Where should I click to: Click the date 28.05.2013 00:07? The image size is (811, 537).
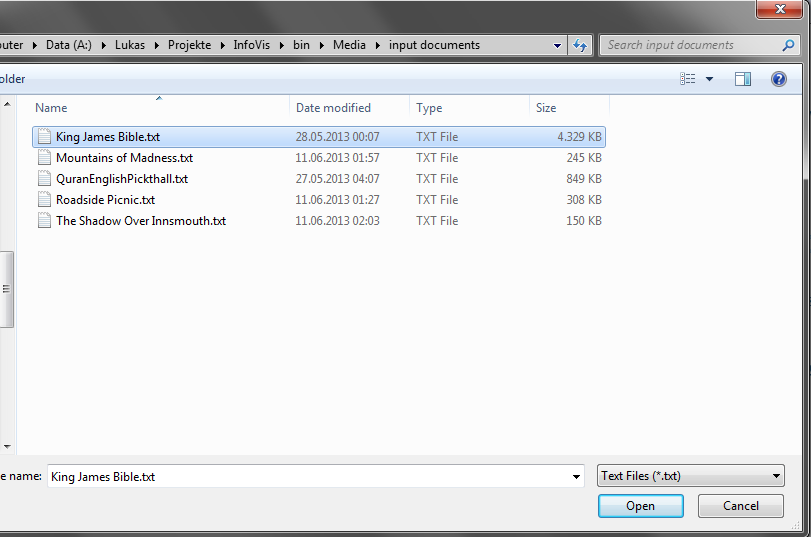[x=337, y=137]
